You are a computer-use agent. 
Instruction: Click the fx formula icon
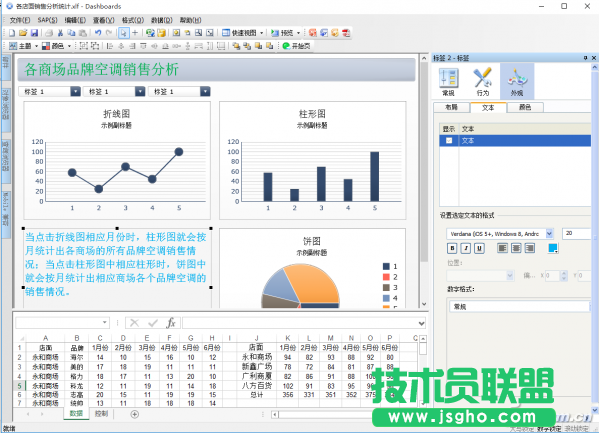tap(171, 323)
